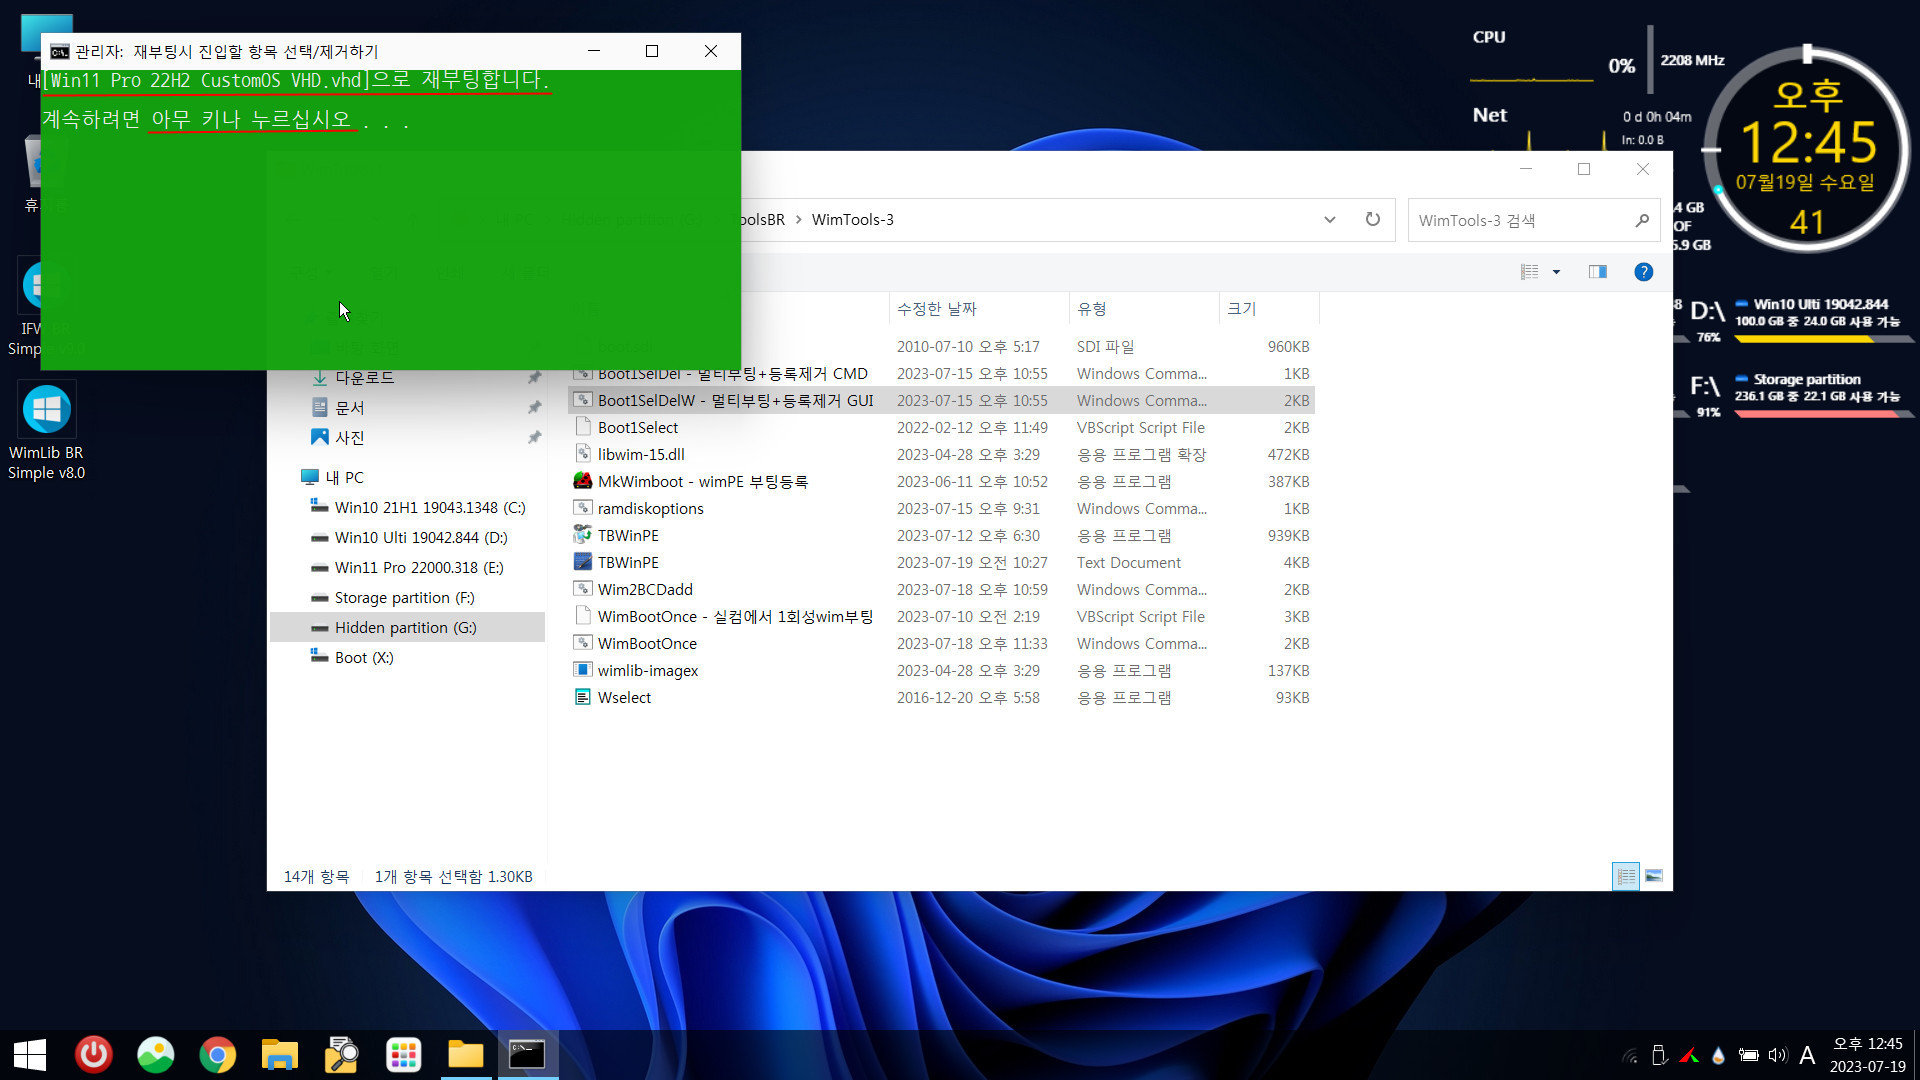Image resolution: width=1920 pixels, height=1080 pixels.
Task: Select Boot1SelDelW 멀티부팅+등록제거 GUI file
Action: click(x=941, y=400)
